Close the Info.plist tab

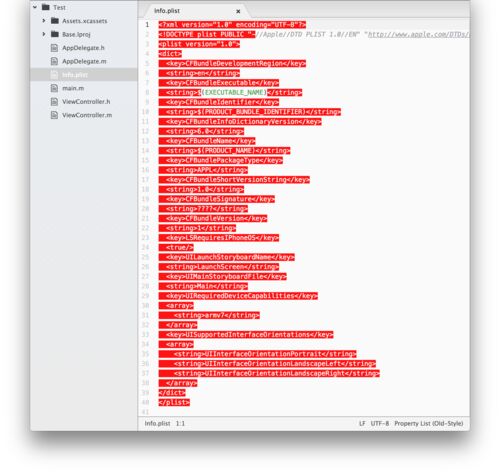point(238,11)
